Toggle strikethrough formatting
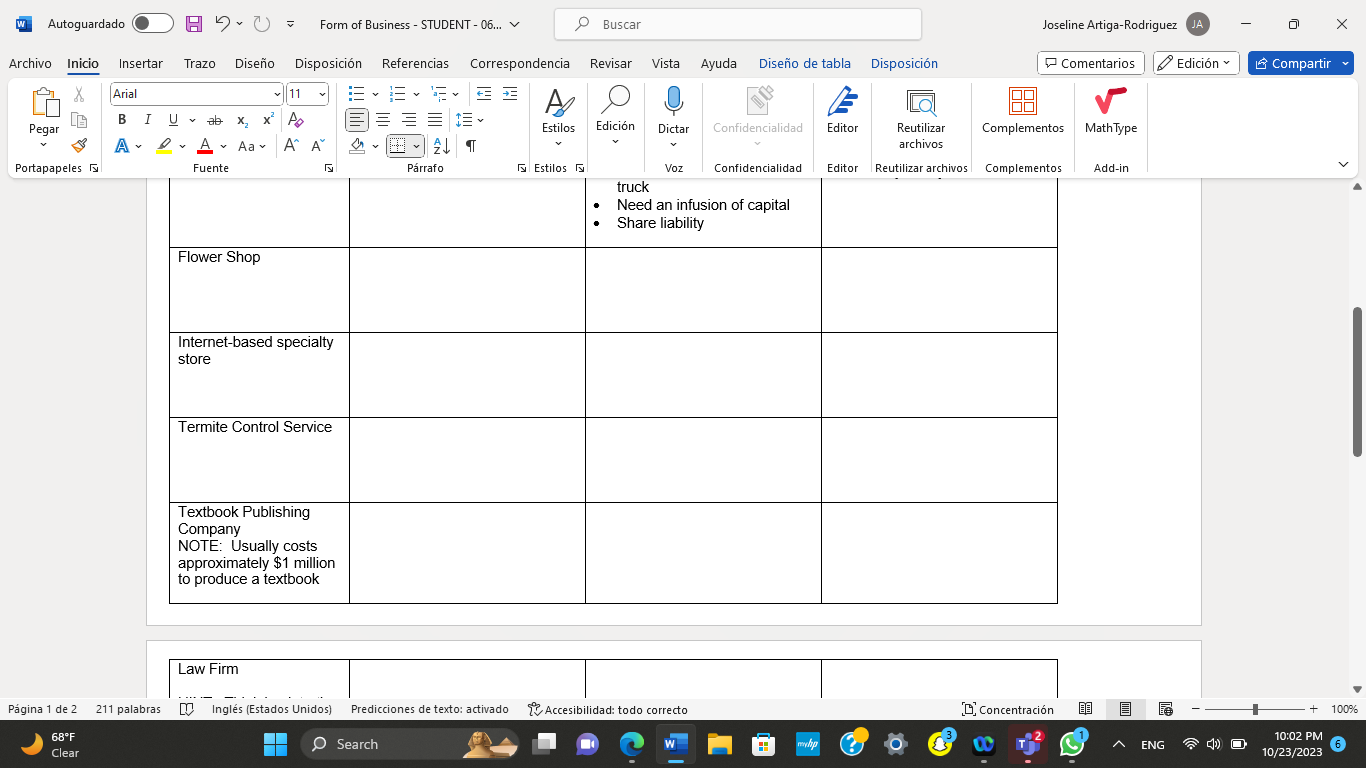This screenshot has height=768, width=1366. click(x=214, y=120)
